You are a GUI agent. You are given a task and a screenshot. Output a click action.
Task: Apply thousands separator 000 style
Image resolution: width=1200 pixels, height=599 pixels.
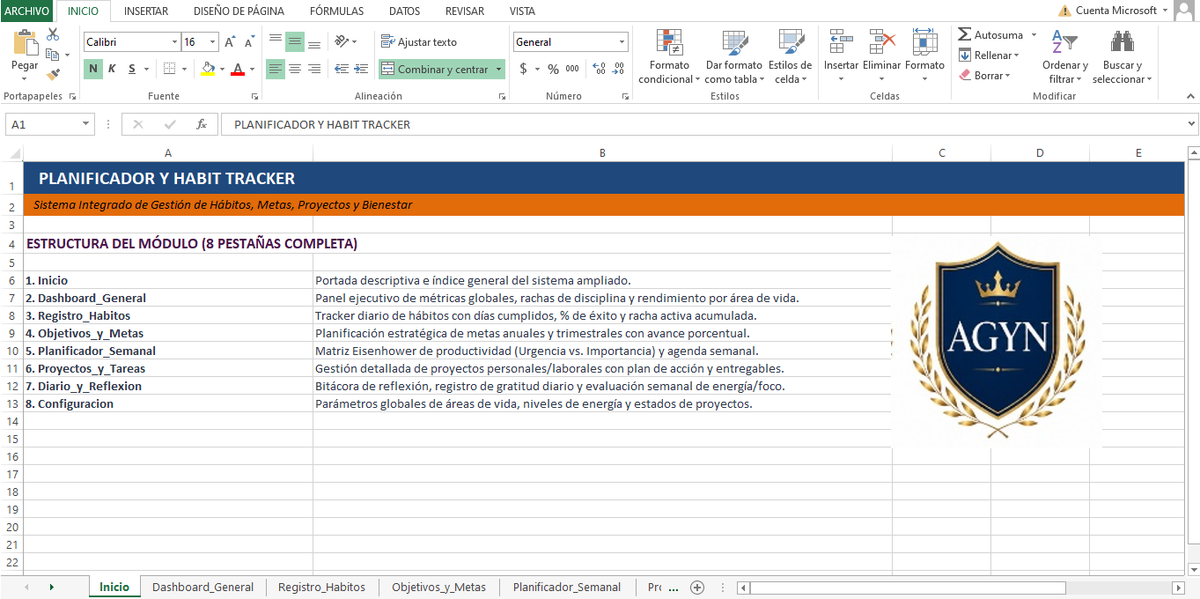[x=572, y=69]
